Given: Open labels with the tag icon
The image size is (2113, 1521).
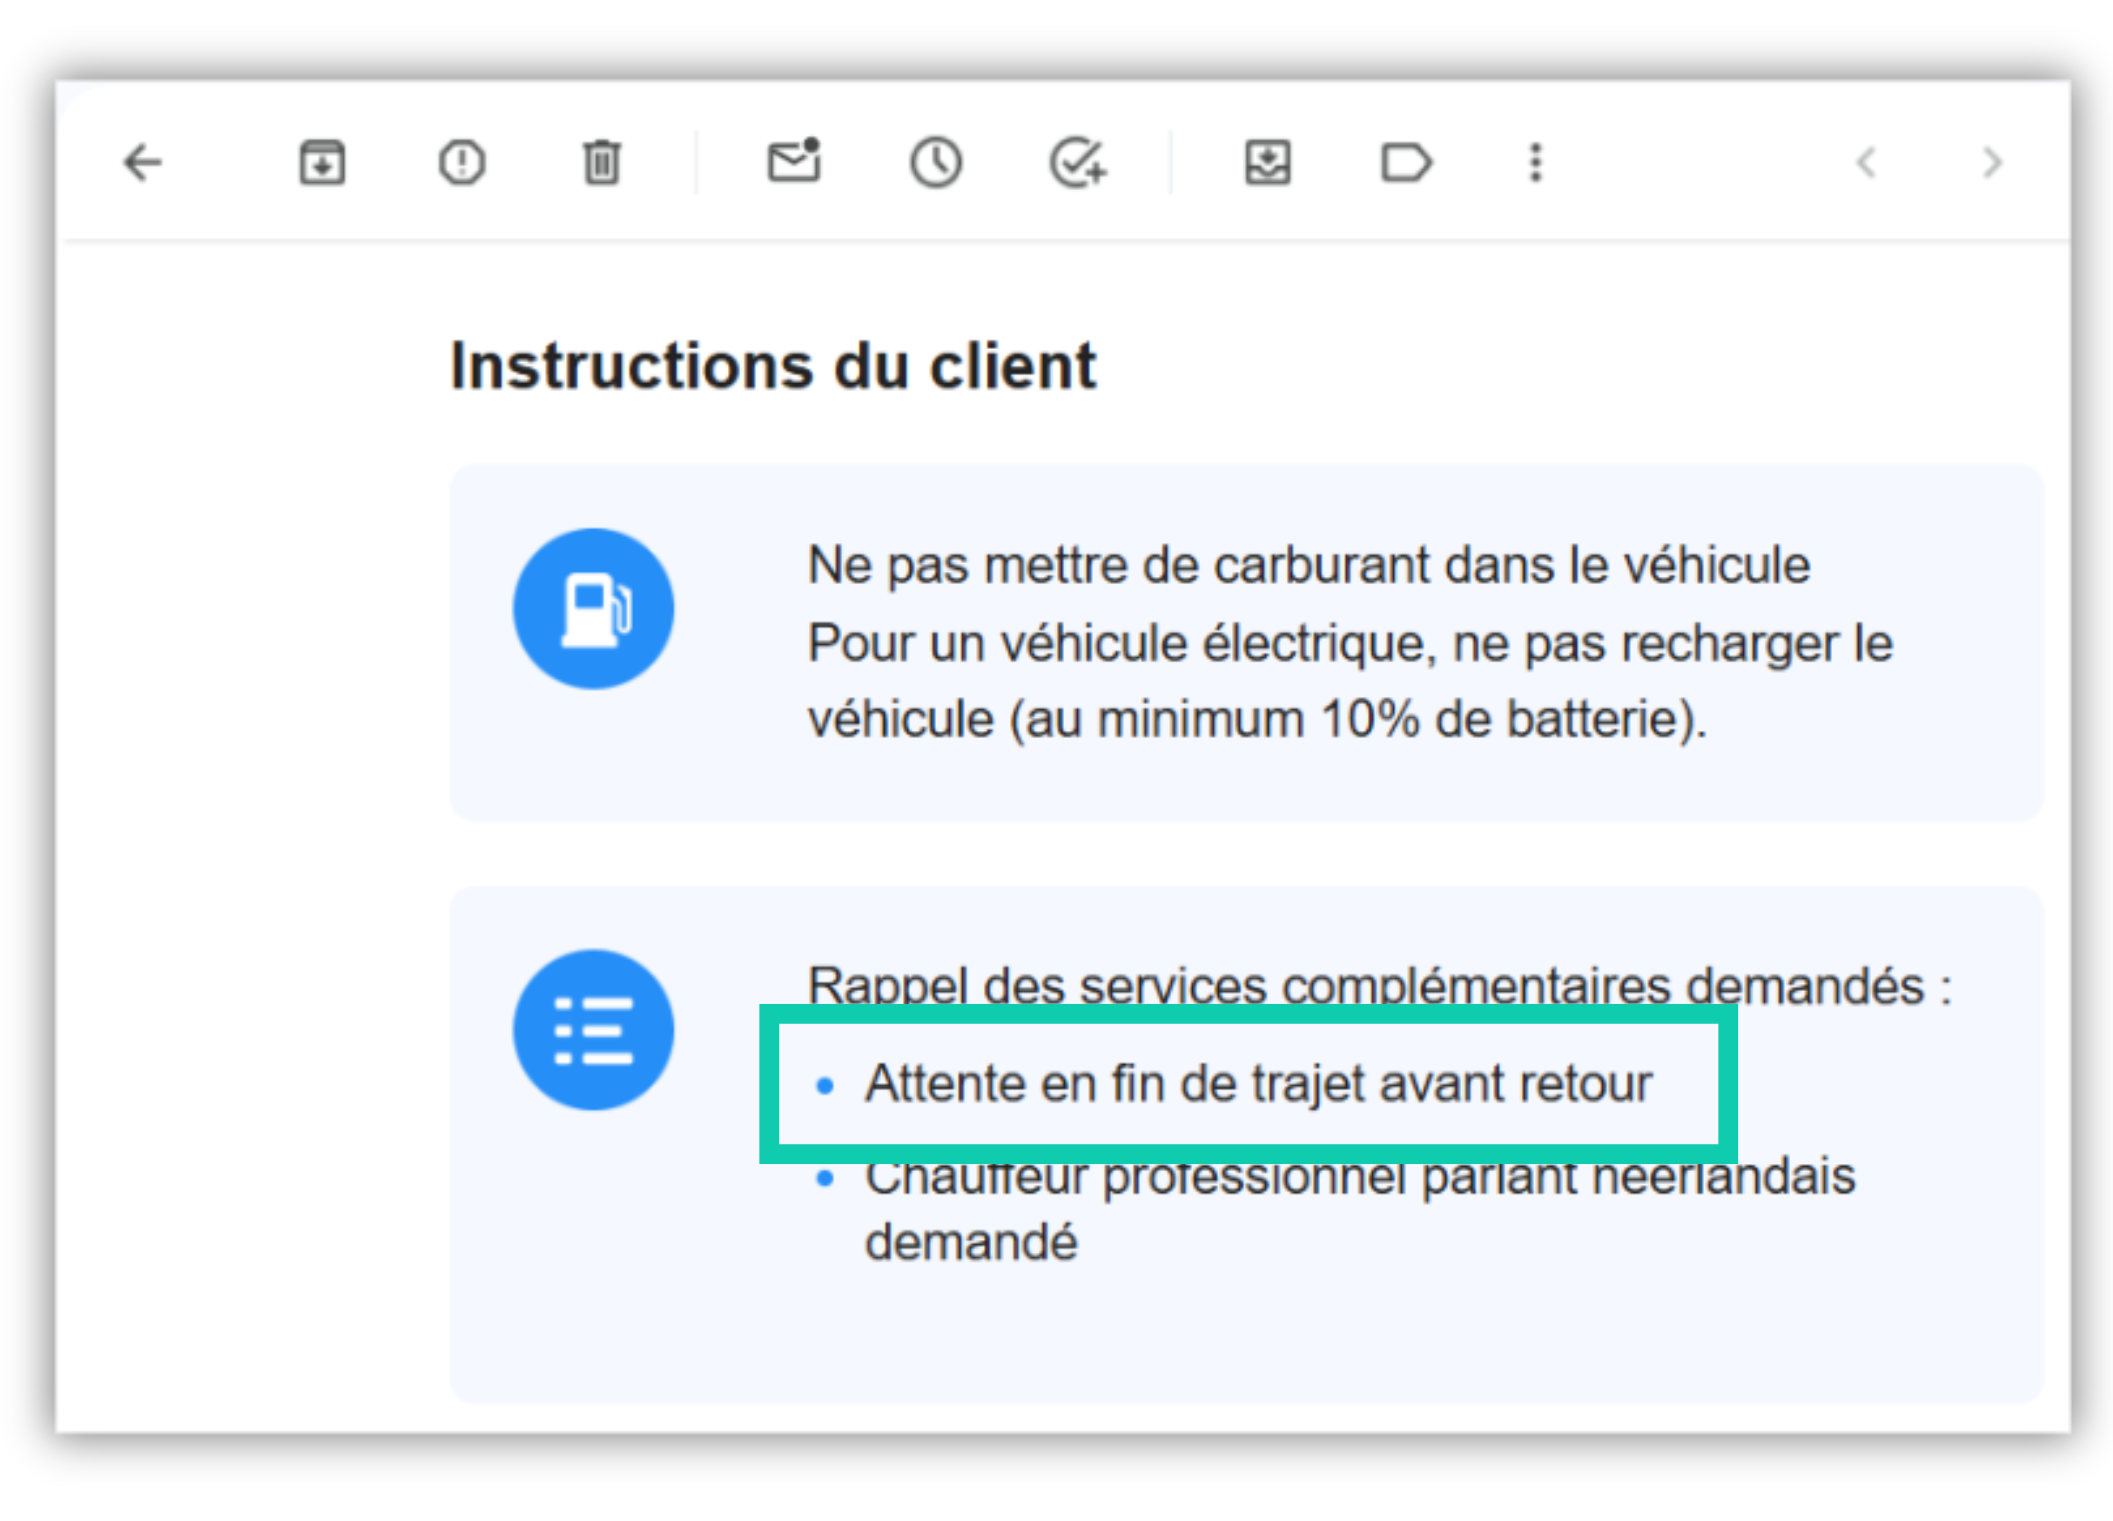Looking at the screenshot, I should pos(1405,162).
